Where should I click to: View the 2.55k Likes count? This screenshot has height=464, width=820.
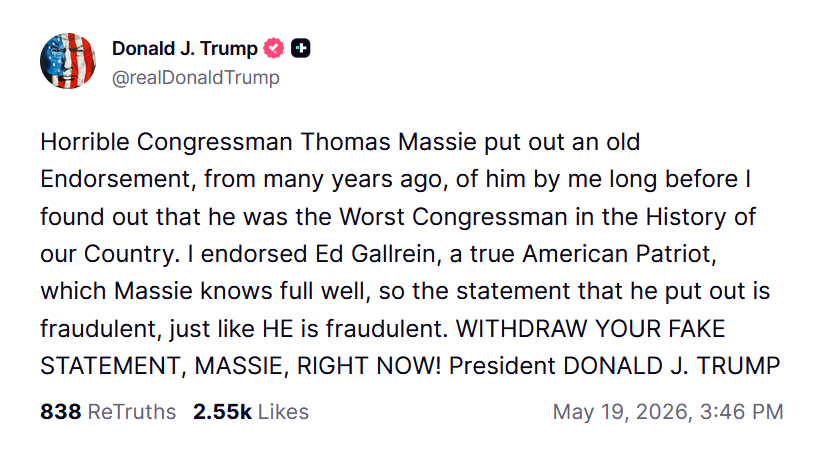pos(251,412)
